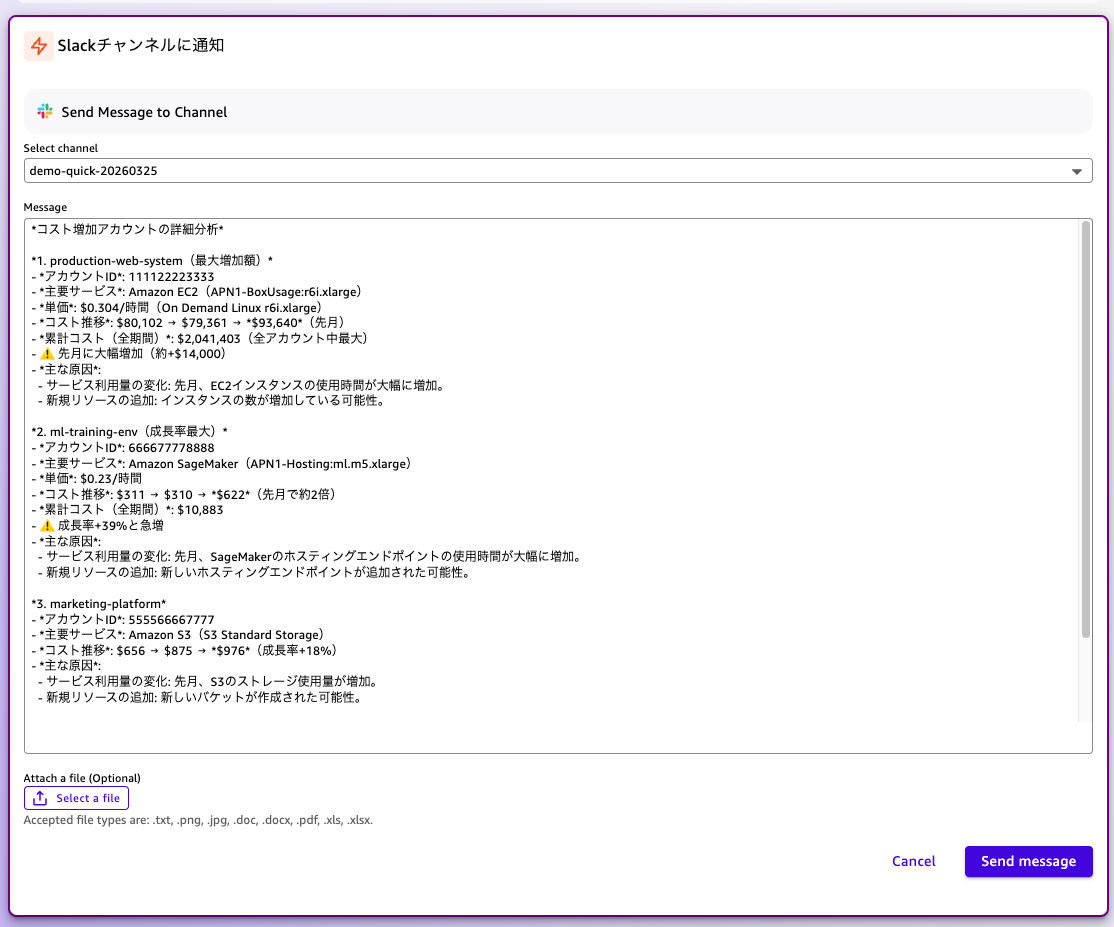Click the production-web-system heading in message
1114x927 pixels.
(x=150, y=261)
